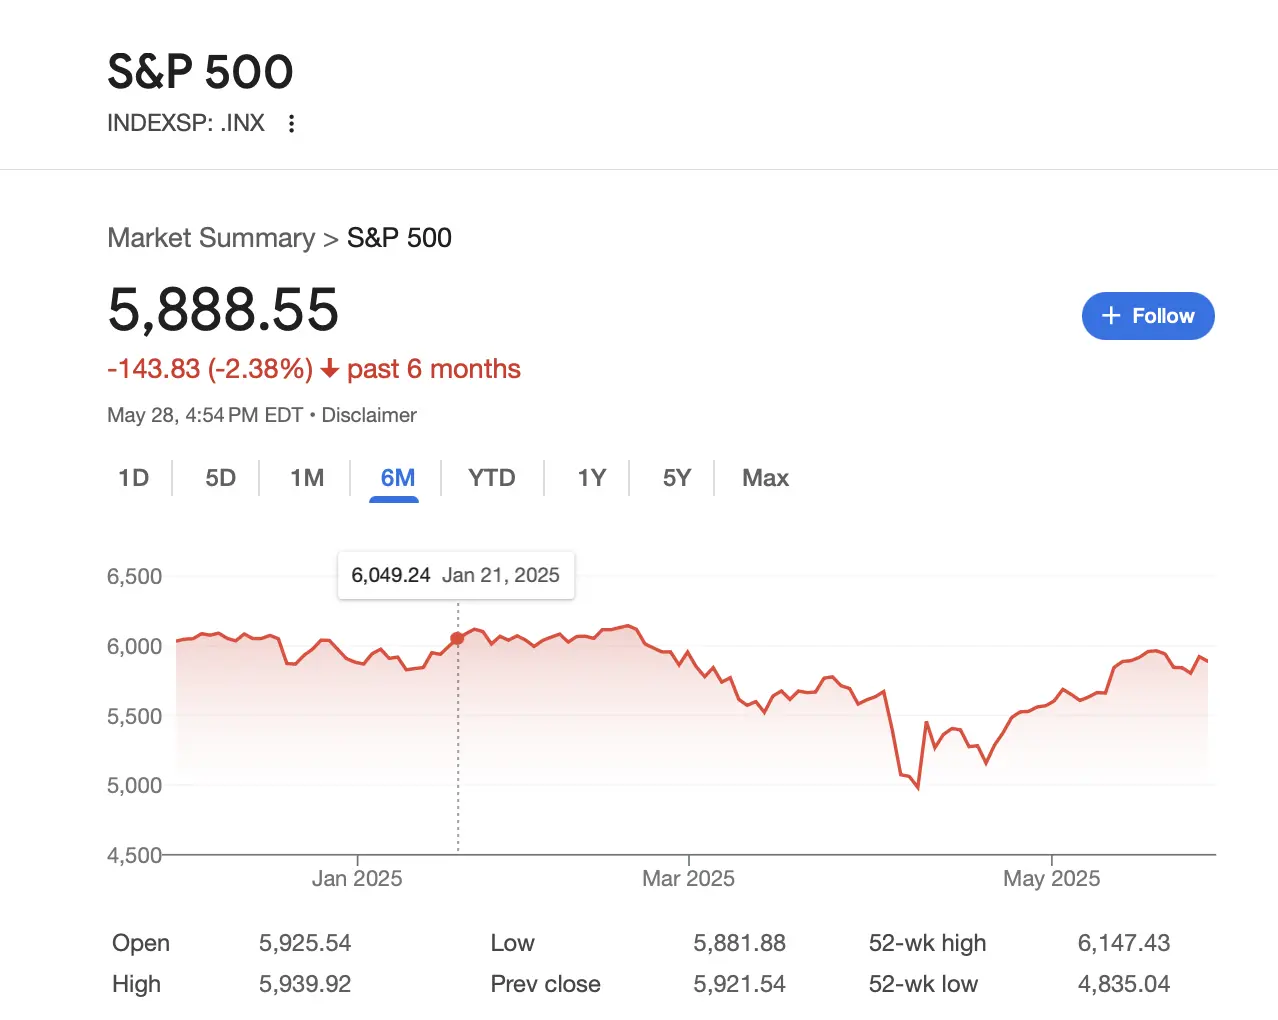Open the three-dot menu beside INDEXSP: .INX
This screenshot has height=1020, width=1278.
tap(291, 124)
